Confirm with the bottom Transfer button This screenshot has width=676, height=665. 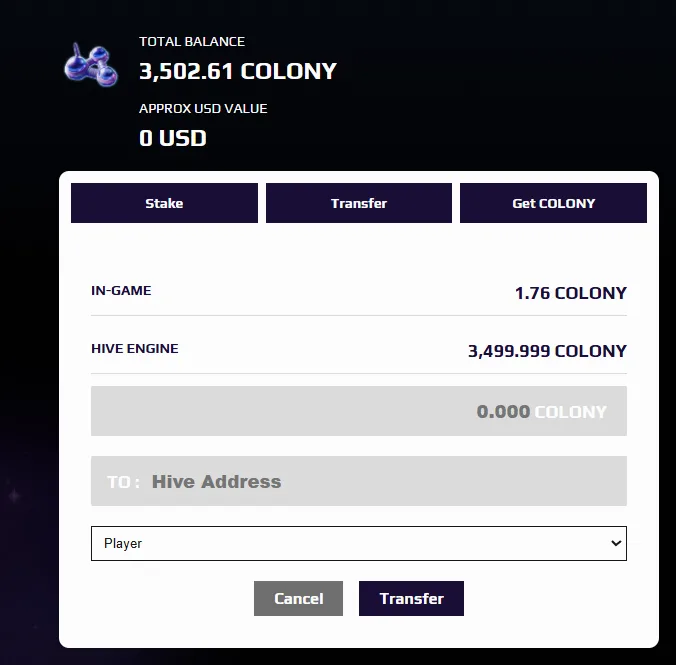pos(411,598)
